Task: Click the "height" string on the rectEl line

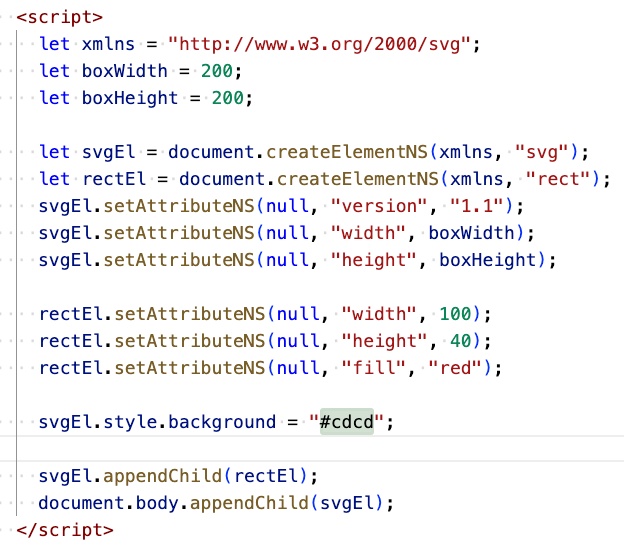Action: pos(384,341)
